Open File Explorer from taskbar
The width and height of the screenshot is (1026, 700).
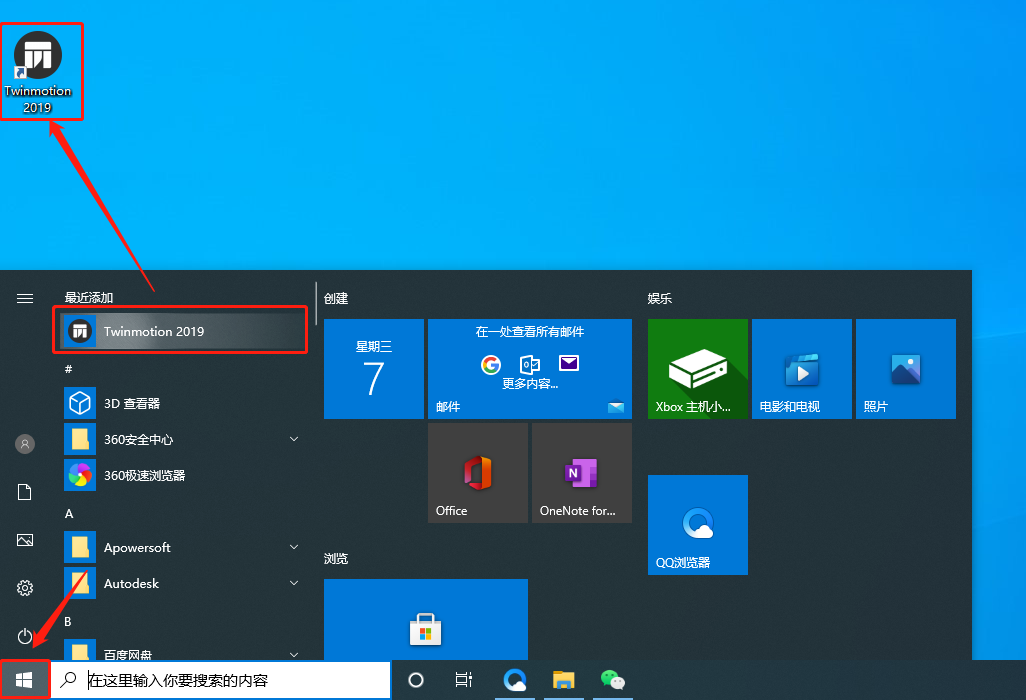563,680
